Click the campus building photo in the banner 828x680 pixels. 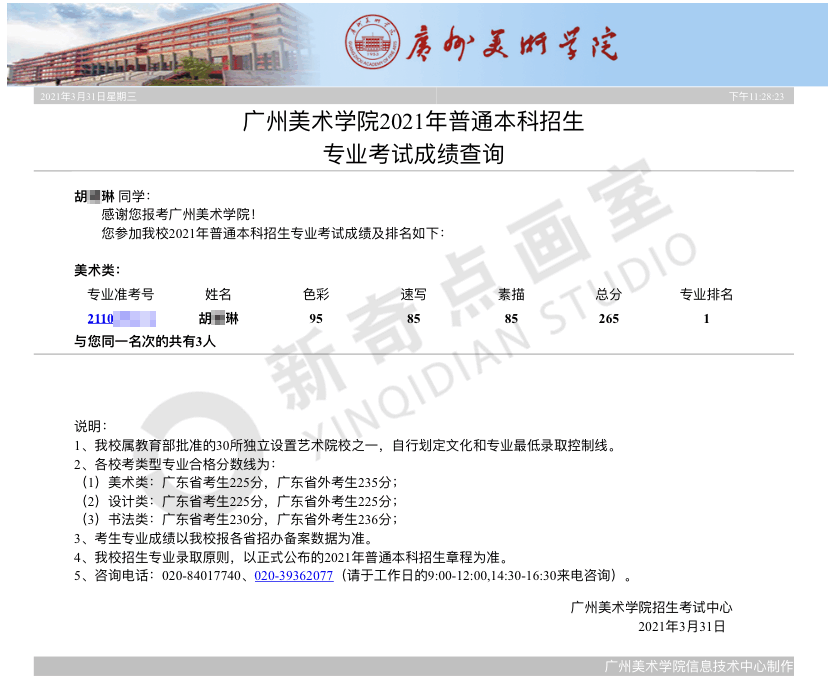point(161,43)
